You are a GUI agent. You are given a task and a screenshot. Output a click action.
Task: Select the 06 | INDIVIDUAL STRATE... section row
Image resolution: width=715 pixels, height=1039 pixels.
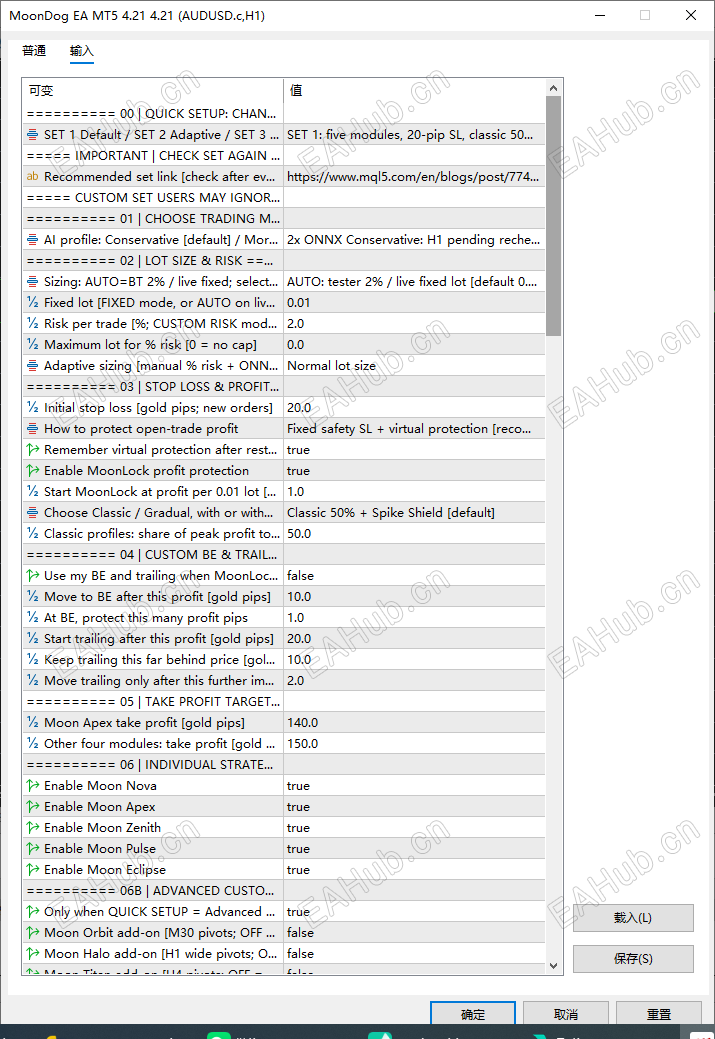click(x=284, y=765)
